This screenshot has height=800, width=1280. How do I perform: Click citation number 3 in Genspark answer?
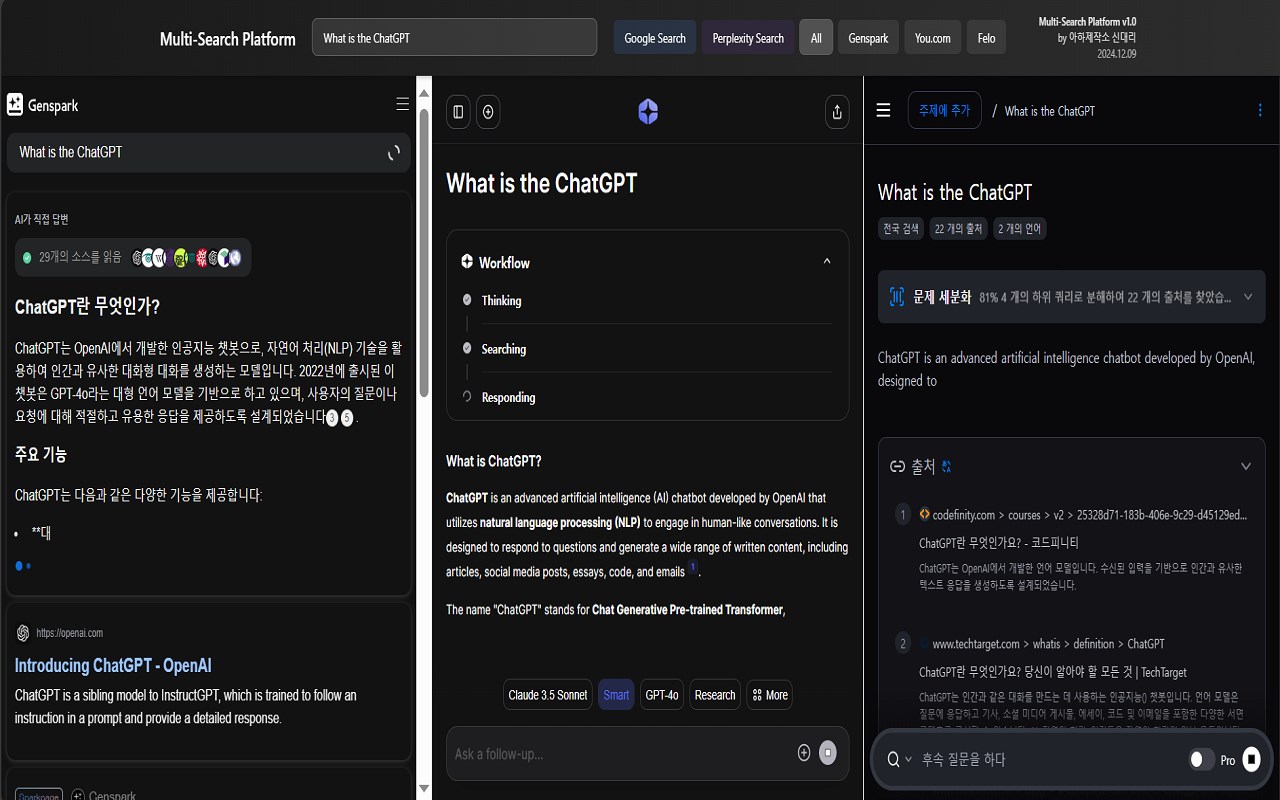332,418
